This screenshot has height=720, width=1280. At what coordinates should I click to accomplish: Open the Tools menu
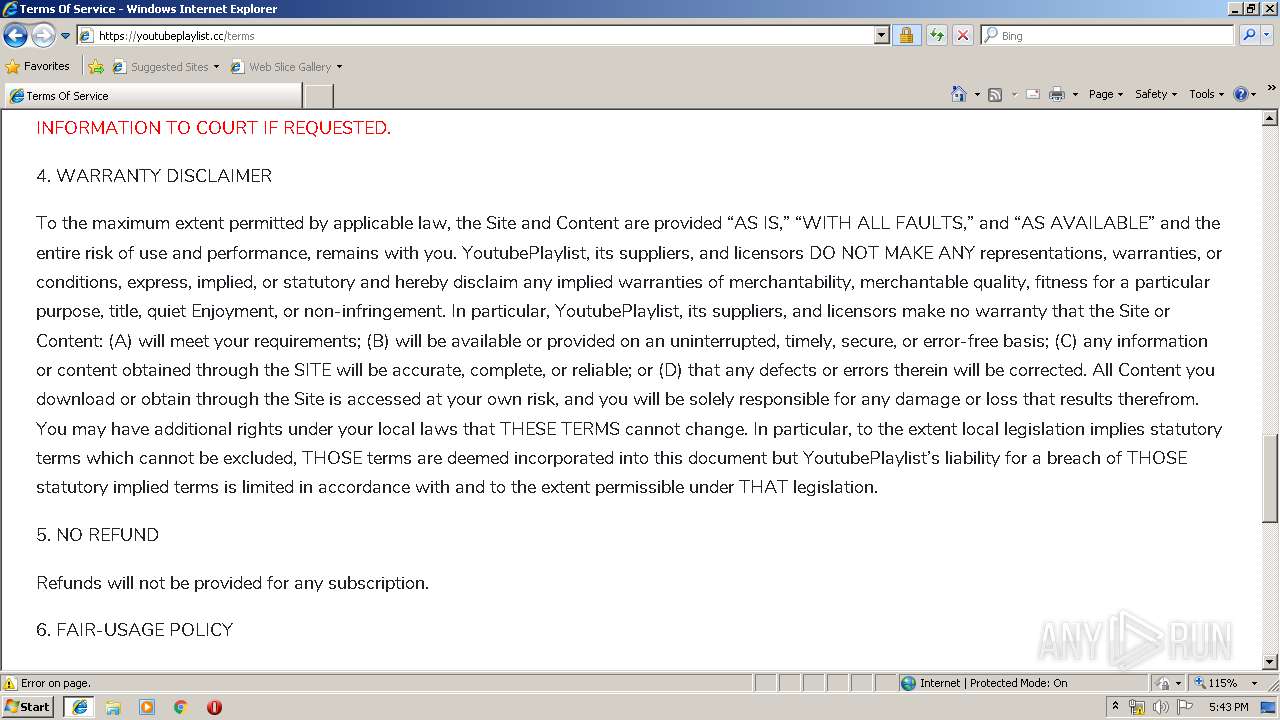1207,94
